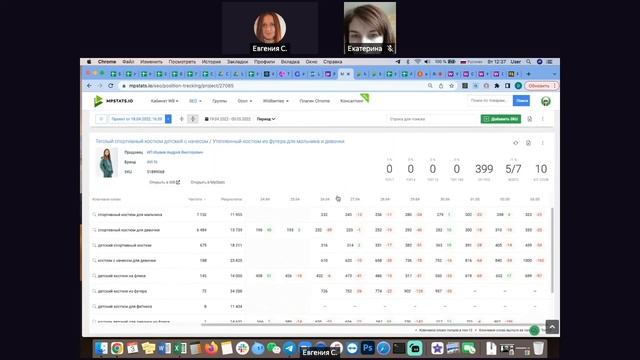Expand the Ozon navigation dropdown

pyautogui.click(x=245, y=101)
